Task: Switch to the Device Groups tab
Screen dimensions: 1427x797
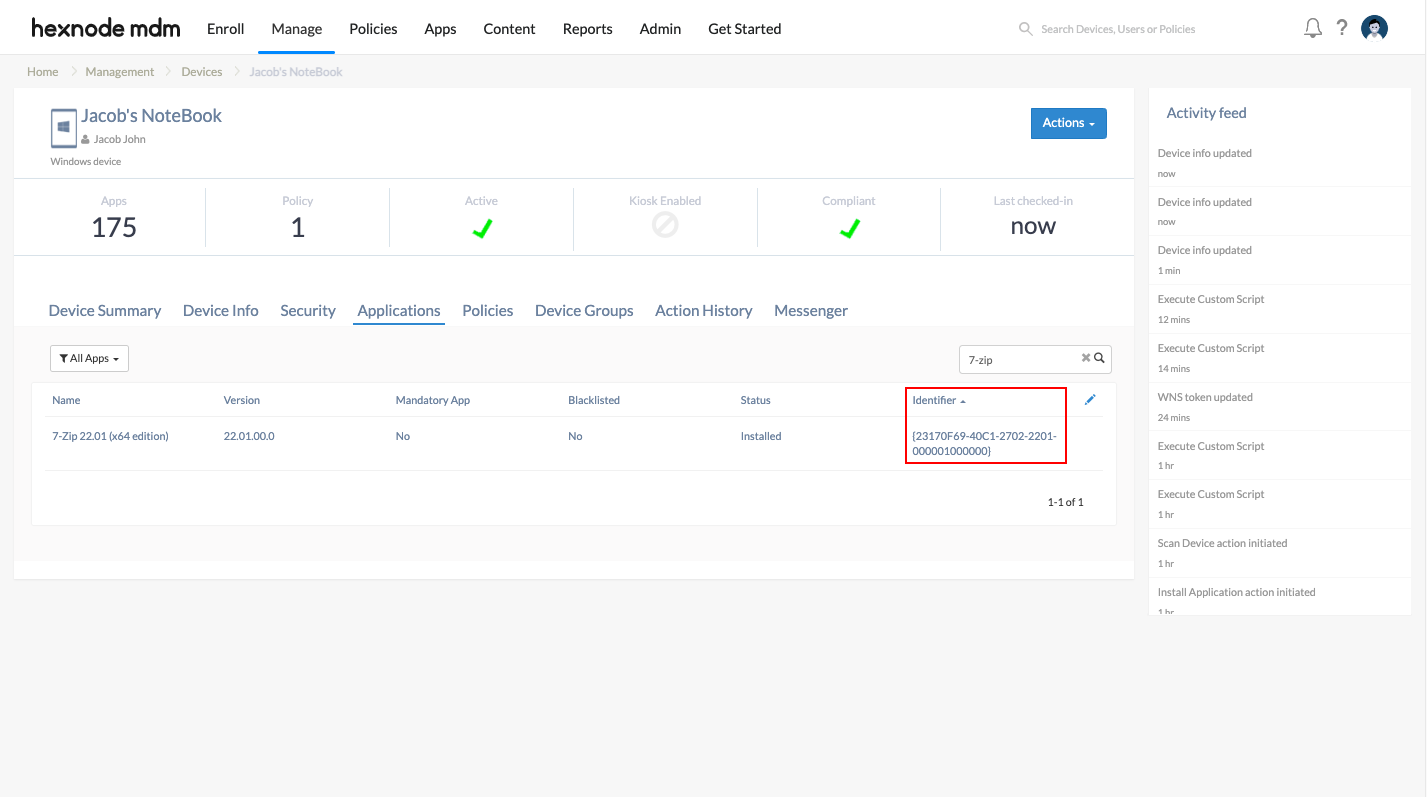Action: pos(584,311)
